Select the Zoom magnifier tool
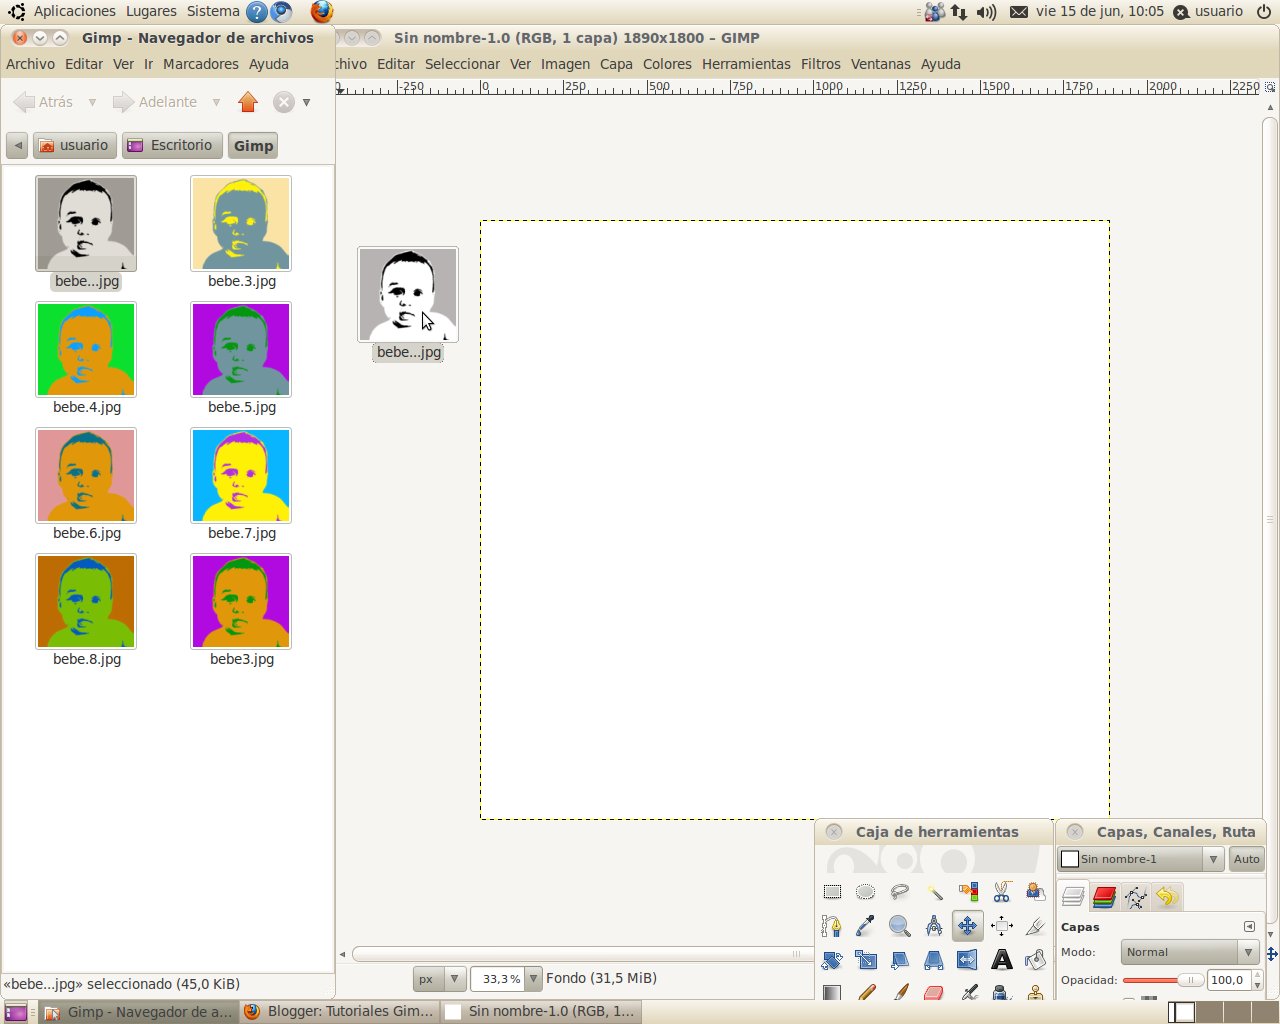The image size is (1280, 1024). tap(899, 925)
